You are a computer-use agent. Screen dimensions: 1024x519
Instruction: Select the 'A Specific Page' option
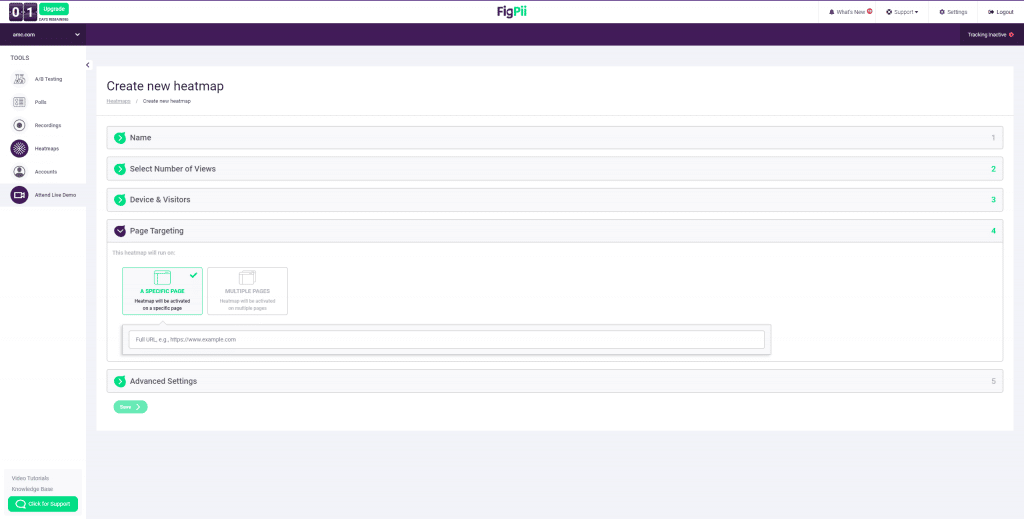(162, 290)
